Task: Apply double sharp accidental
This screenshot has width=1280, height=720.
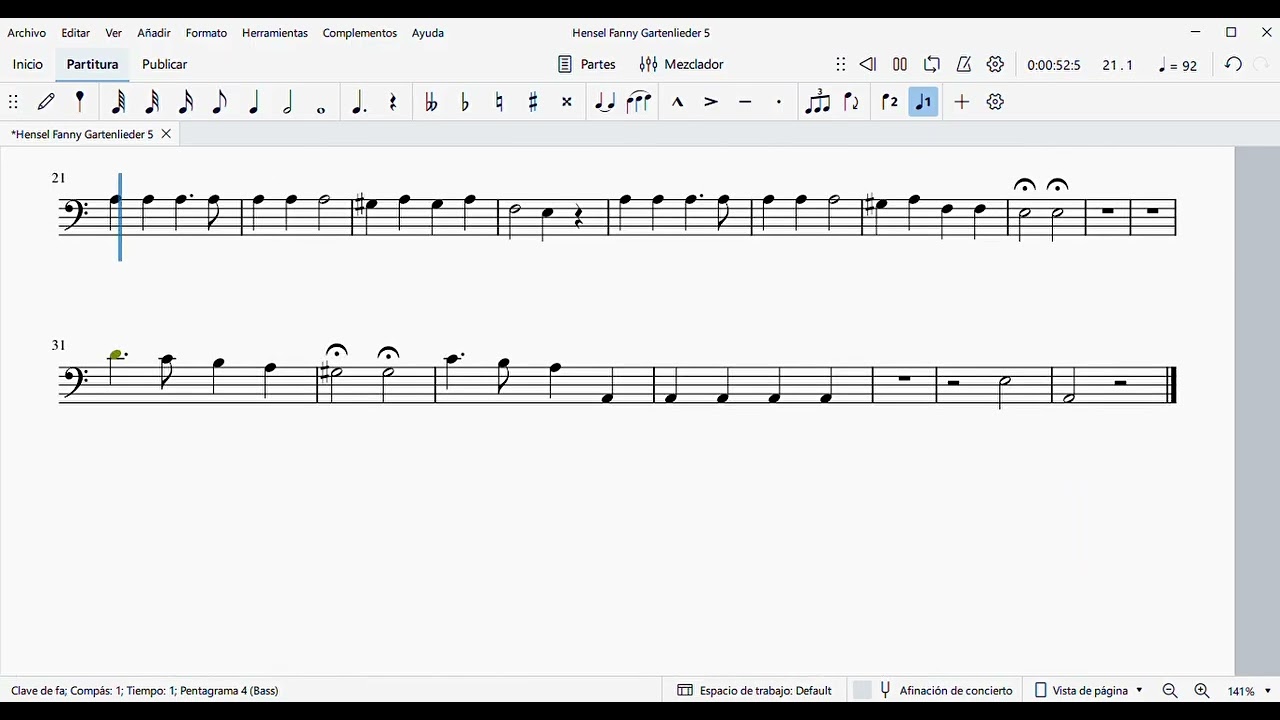Action: [567, 102]
